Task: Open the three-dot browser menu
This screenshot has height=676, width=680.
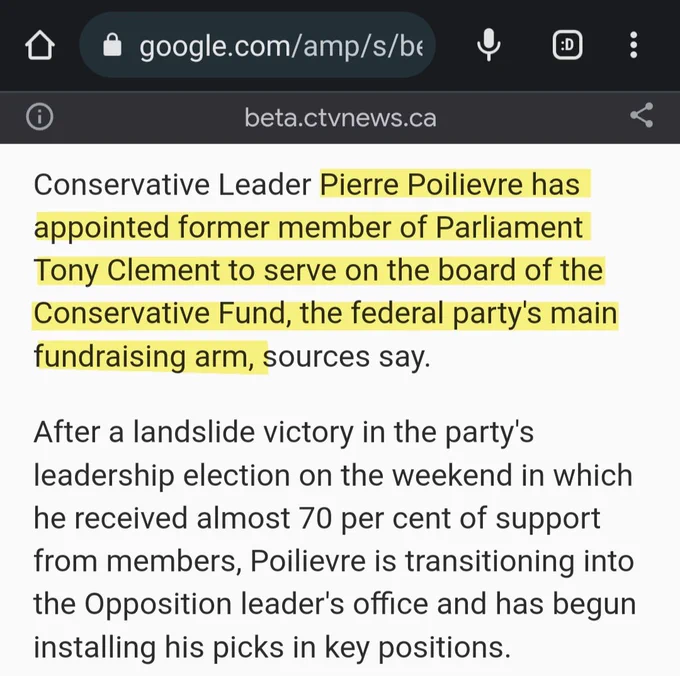Action: click(634, 45)
